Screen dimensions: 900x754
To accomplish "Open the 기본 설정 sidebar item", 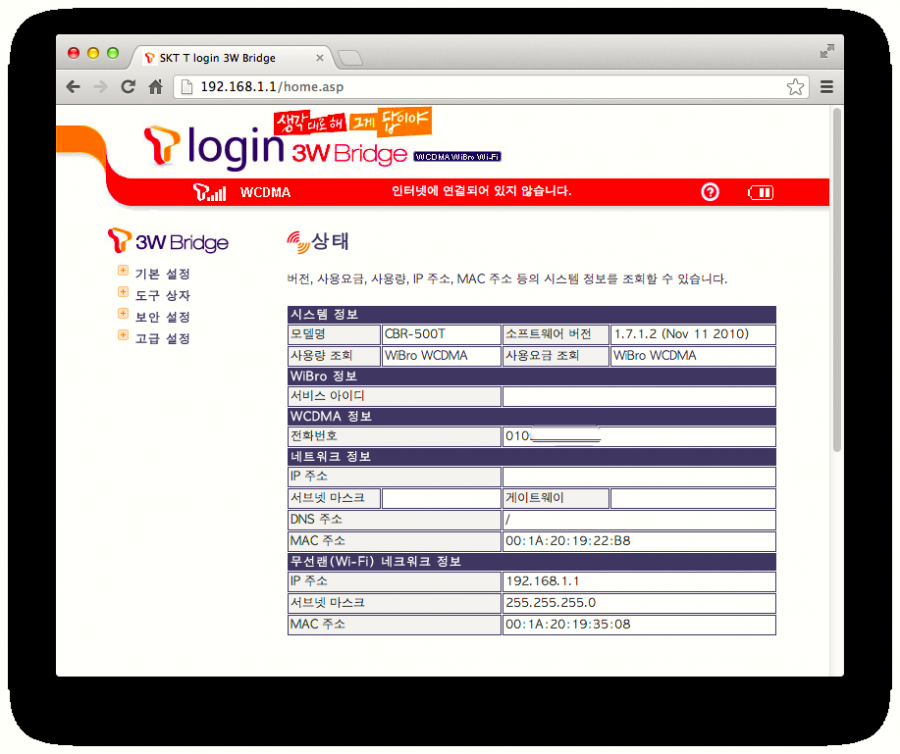I will point(162,274).
